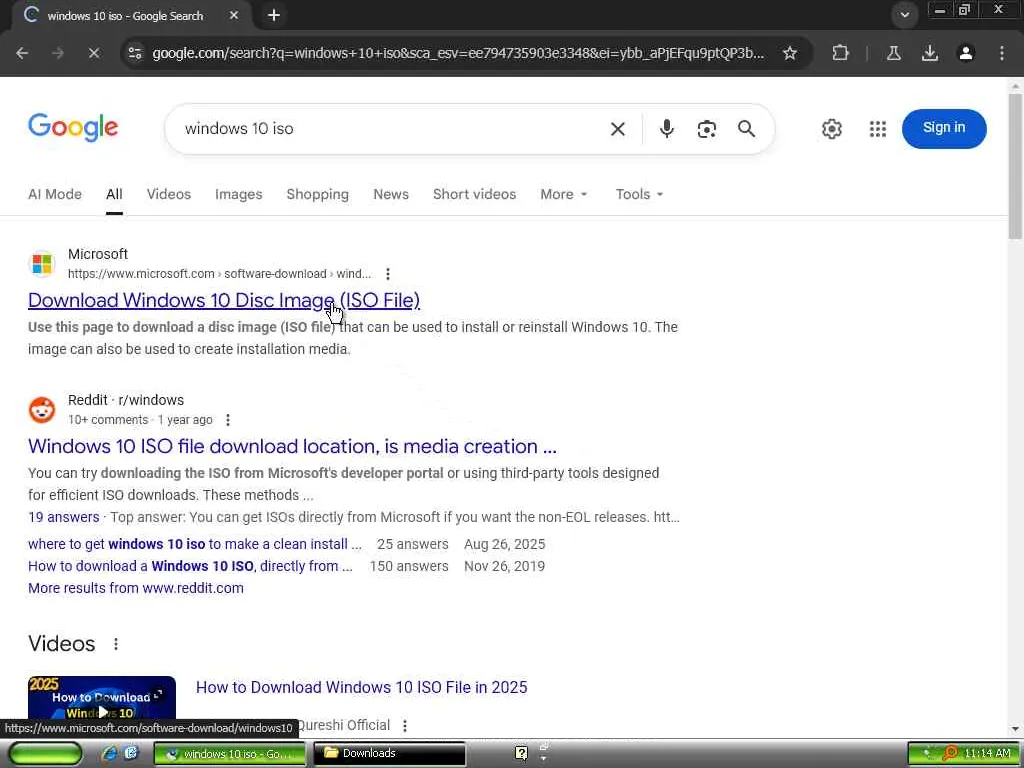Open the green Start button
The image size is (1024, 768).
(46, 754)
